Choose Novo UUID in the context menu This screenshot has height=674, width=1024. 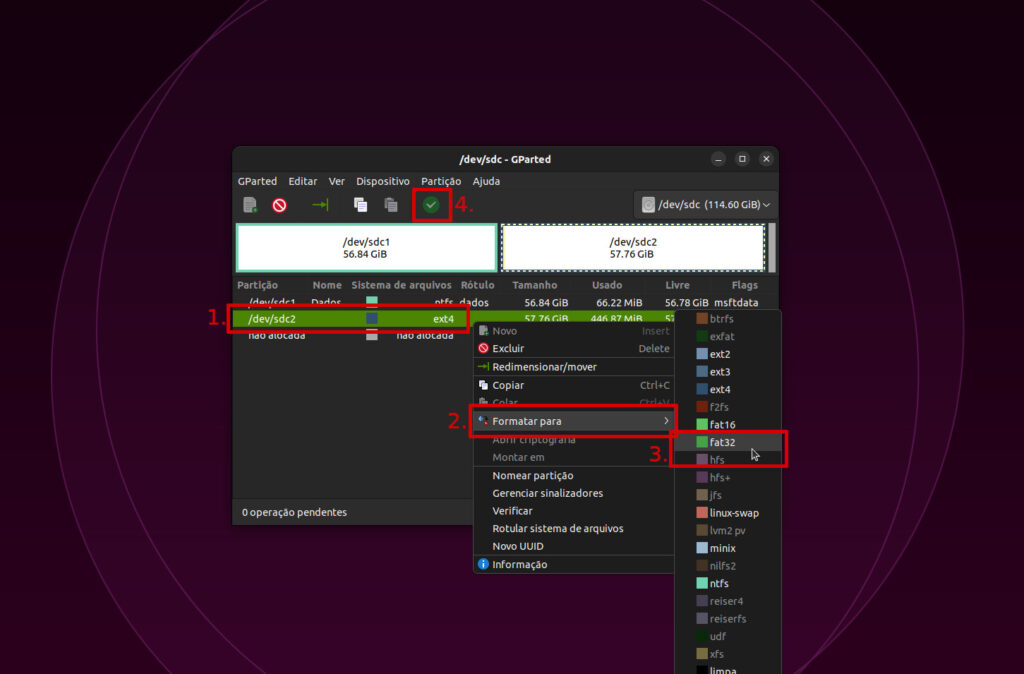574,547
